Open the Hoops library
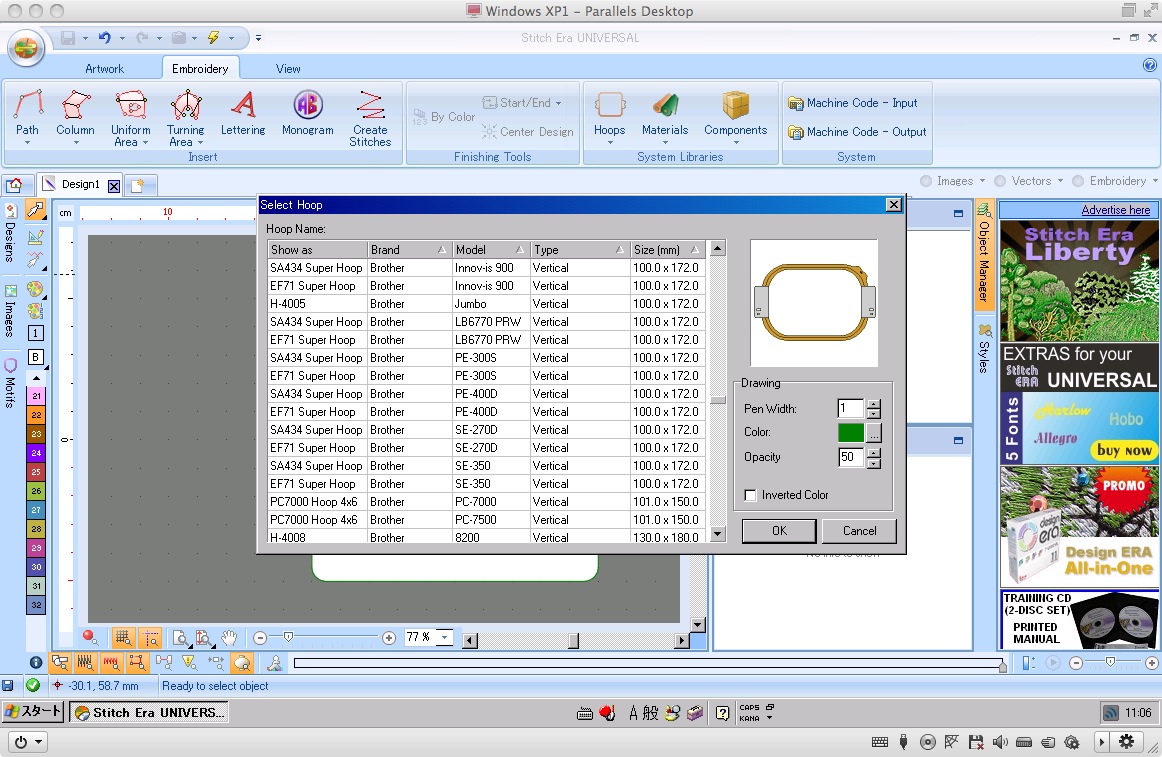This screenshot has height=757, width=1162. pyautogui.click(x=609, y=116)
